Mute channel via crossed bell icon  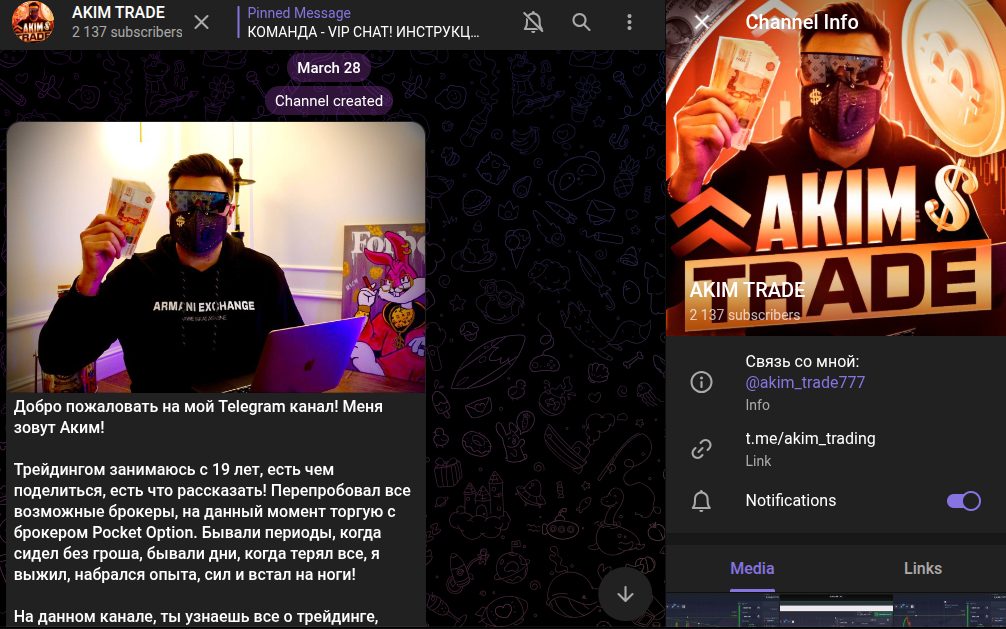(x=533, y=22)
